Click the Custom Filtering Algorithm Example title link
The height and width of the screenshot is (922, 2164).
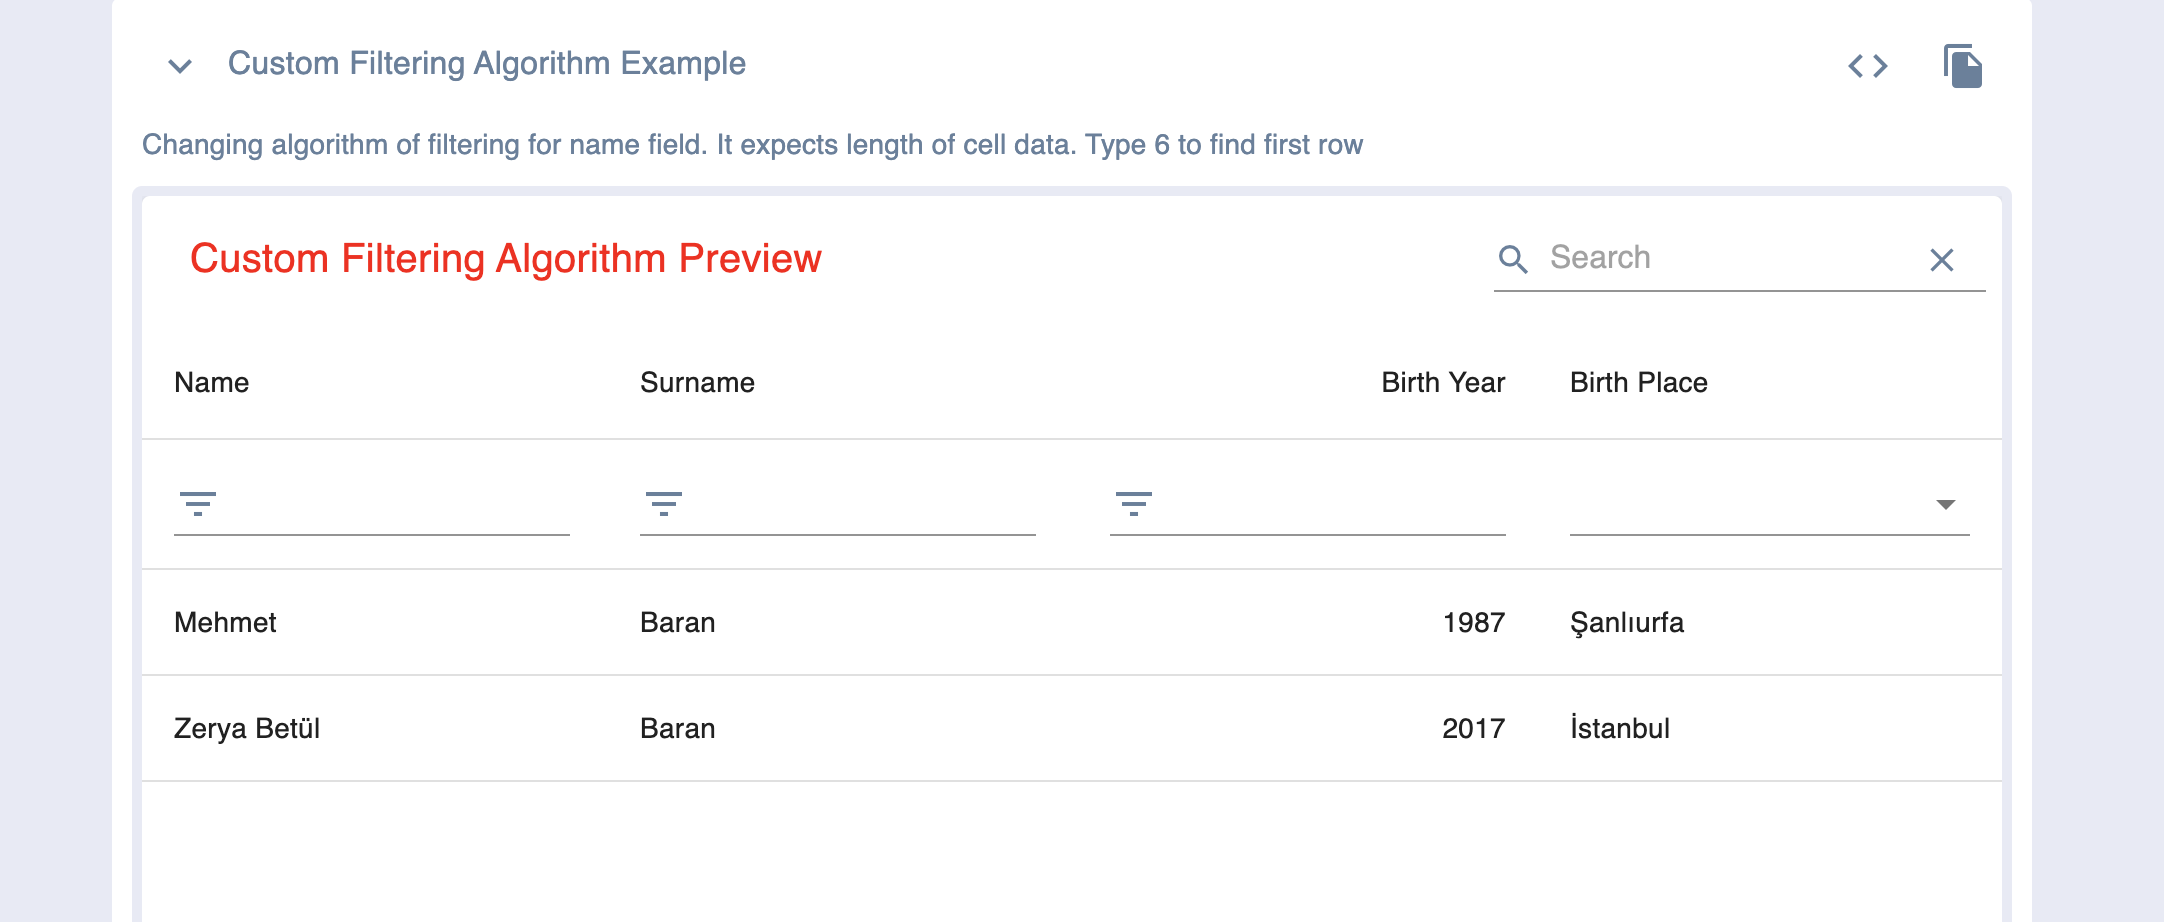pyautogui.click(x=487, y=63)
